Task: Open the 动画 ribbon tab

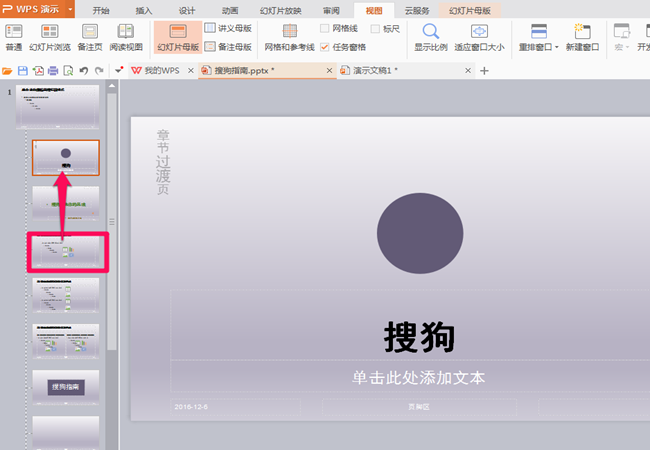Action: (230, 10)
